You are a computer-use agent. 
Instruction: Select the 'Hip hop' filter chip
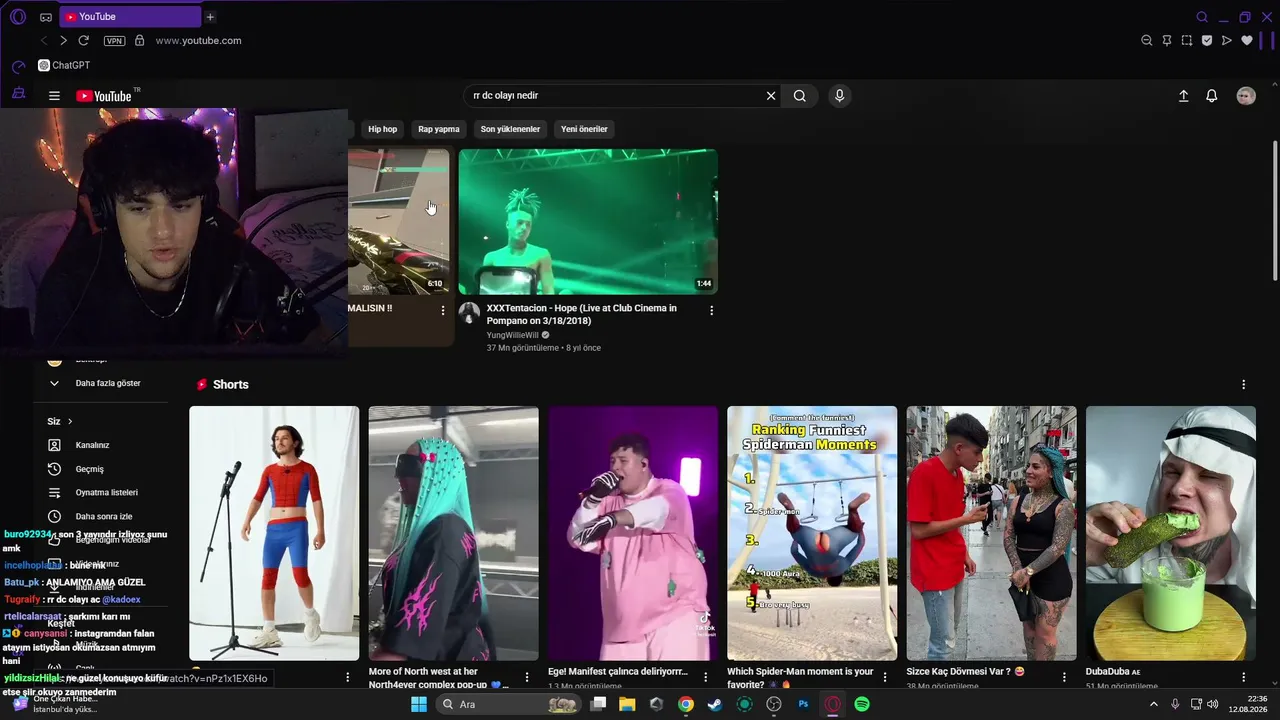[x=382, y=129]
